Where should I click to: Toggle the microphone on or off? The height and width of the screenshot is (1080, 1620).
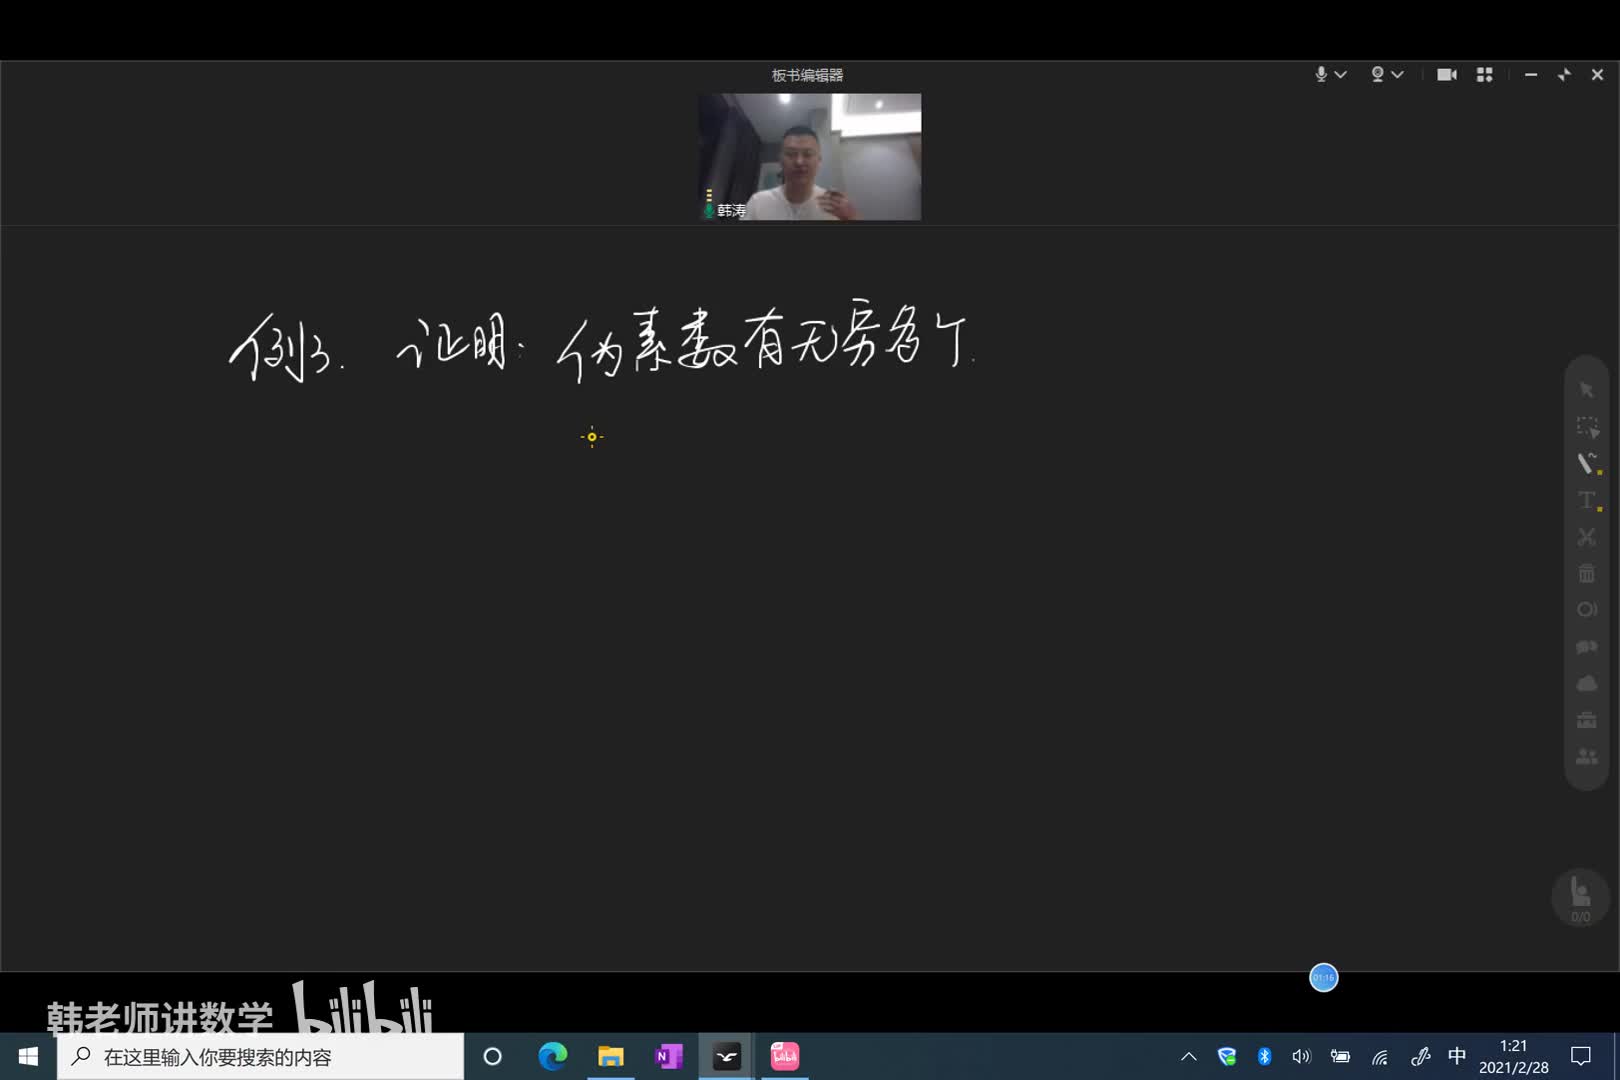pyautogui.click(x=1321, y=75)
